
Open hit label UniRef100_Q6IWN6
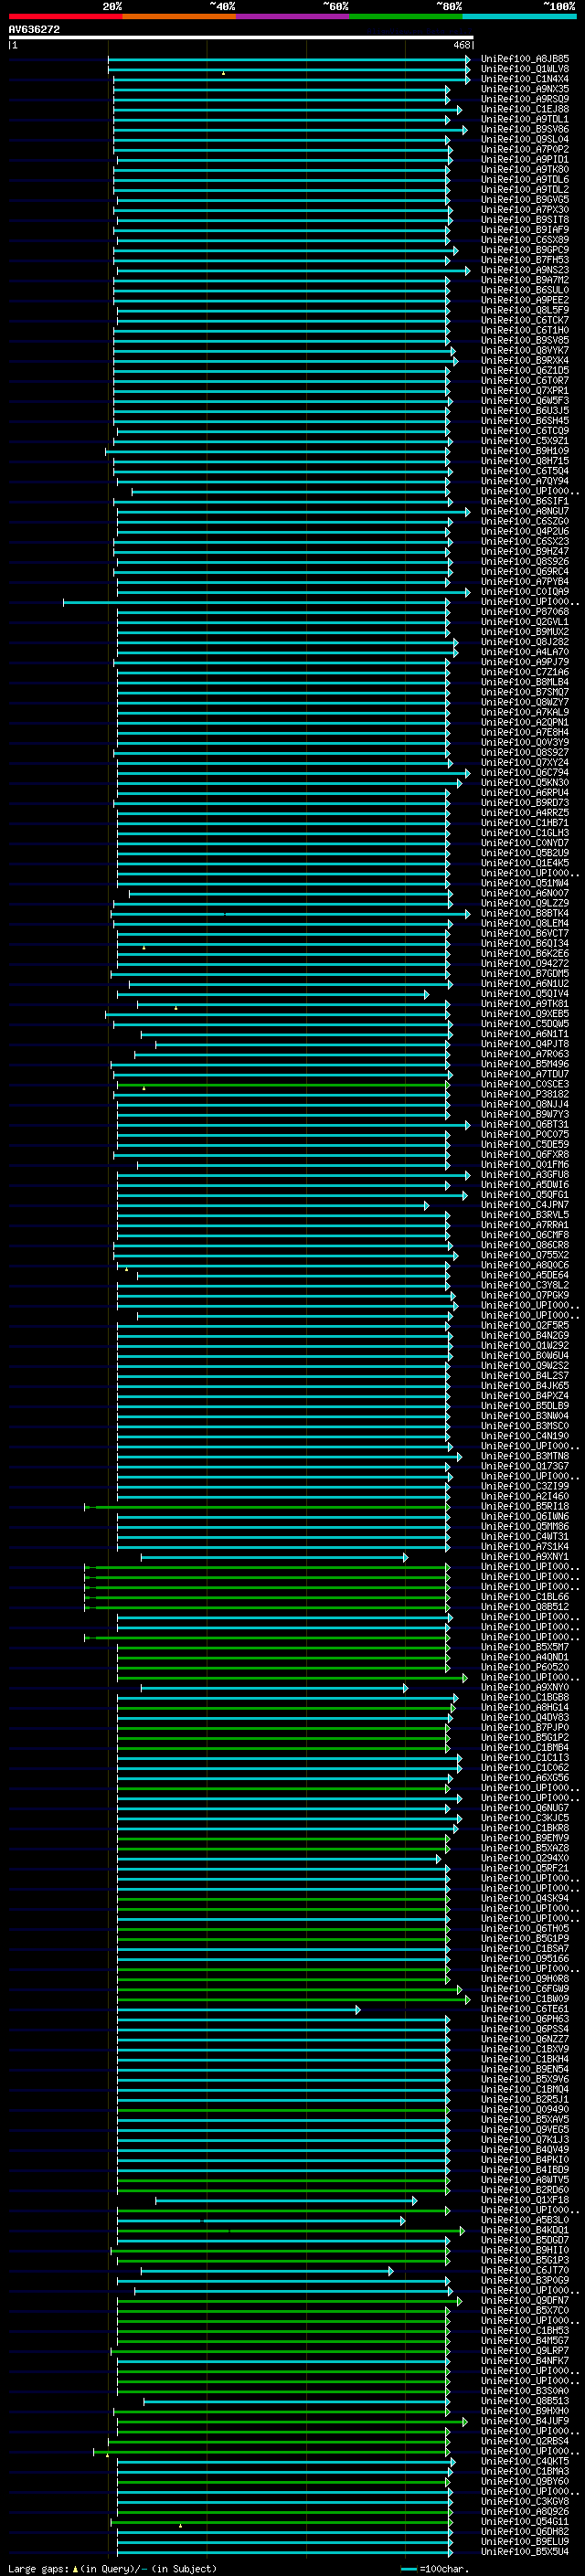click(525, 1516)
